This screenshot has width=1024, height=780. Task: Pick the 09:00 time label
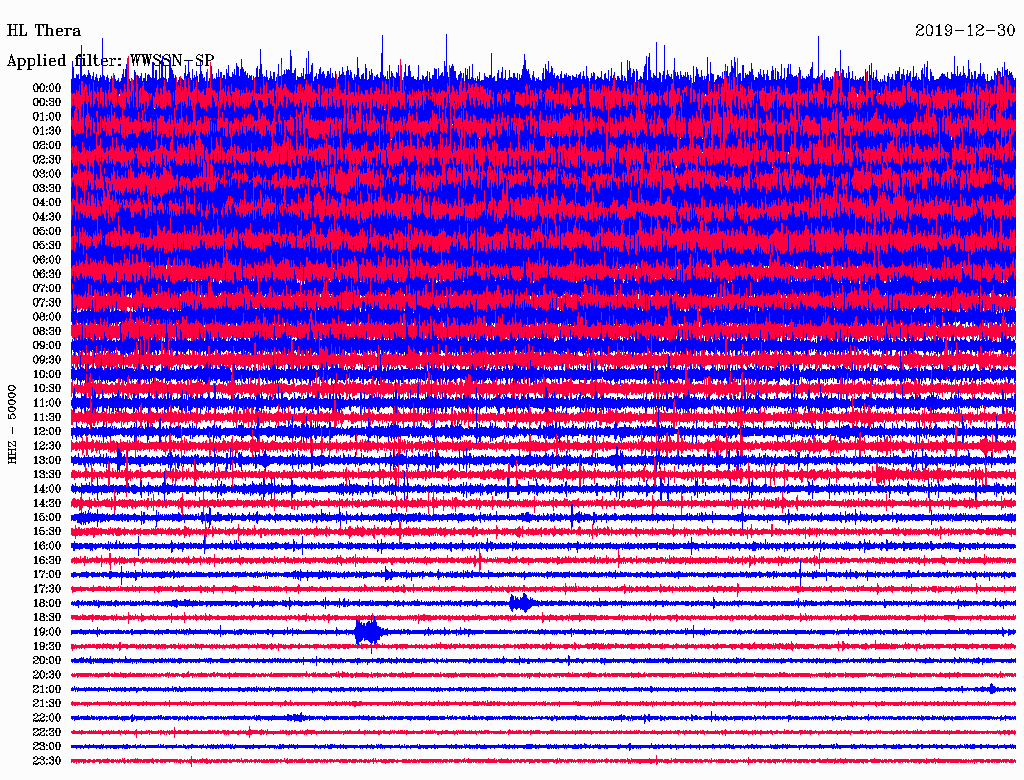[47, 345]
